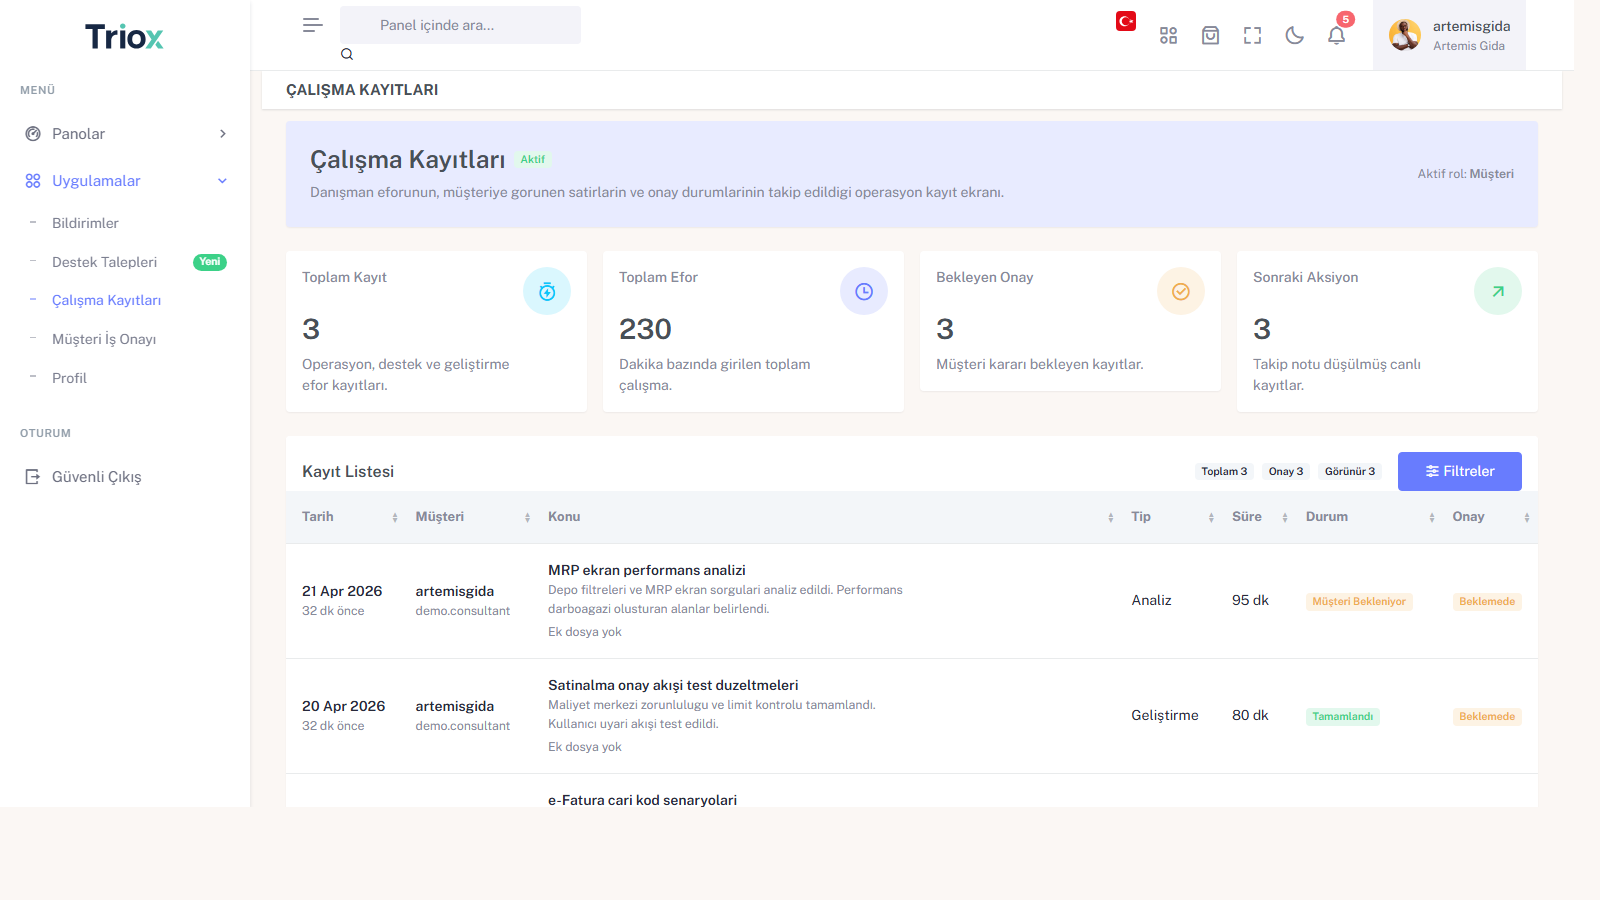
Task: Open Panolar menu item
Action: (x=125, y=134)
